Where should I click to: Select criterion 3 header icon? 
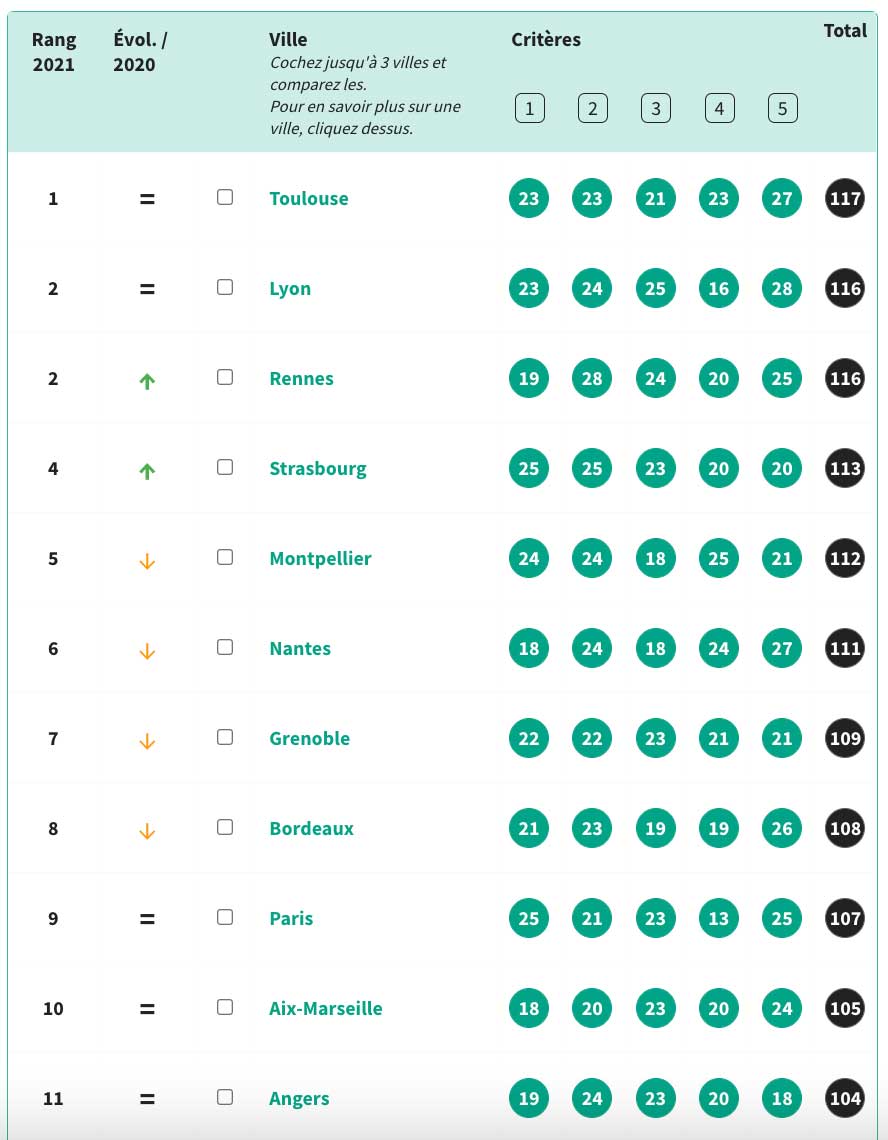click(656, 109)
